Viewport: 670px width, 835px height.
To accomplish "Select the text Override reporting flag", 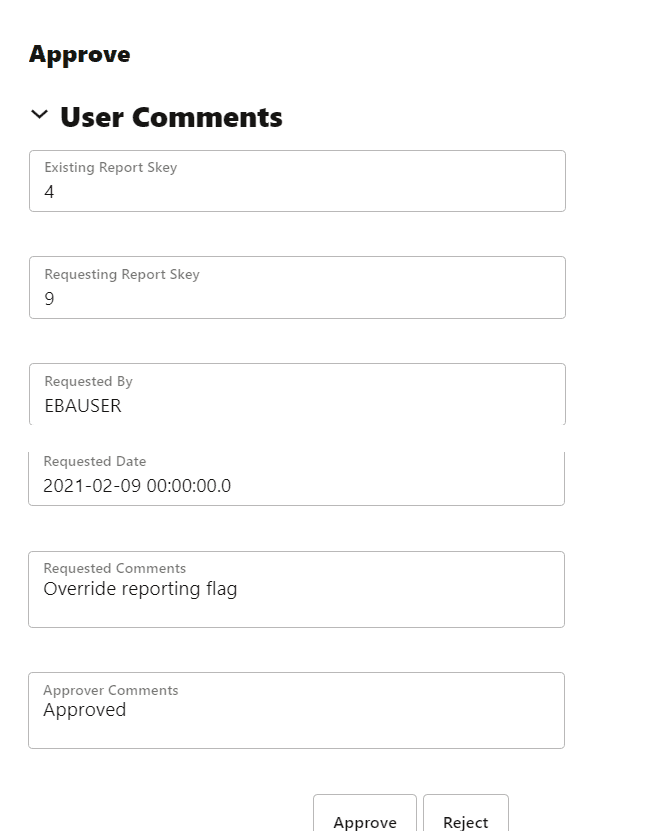I will pos(139,589).
